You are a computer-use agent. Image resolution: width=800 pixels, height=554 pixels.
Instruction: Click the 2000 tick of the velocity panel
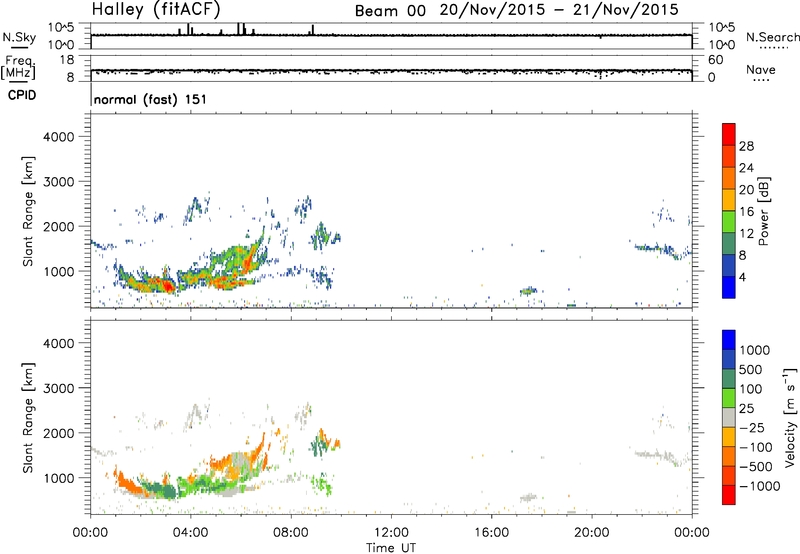[58, 433]
